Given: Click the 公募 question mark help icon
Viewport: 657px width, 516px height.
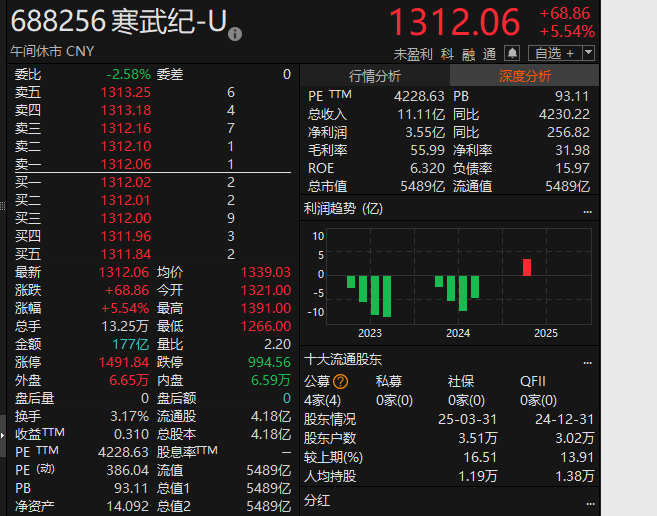Looking at the screenshot, I should click(x=341, y=381).
